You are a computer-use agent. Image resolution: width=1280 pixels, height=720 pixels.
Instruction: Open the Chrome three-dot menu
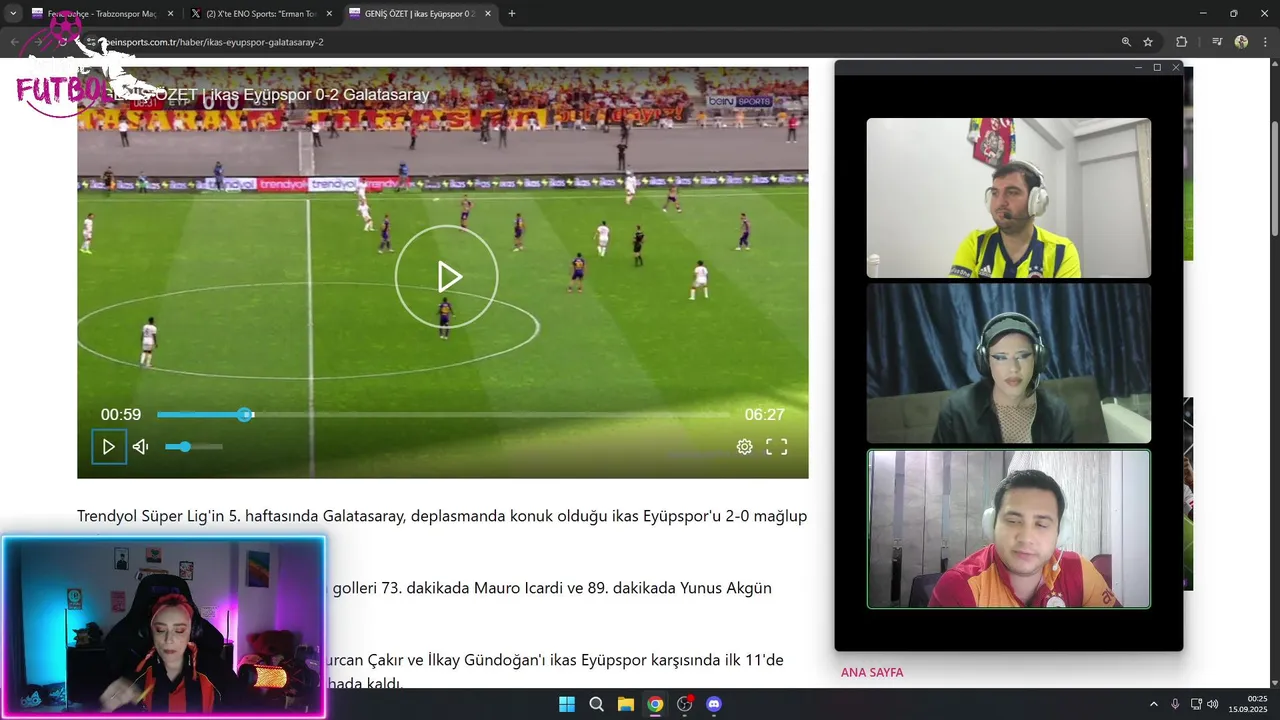[1265, 42]
